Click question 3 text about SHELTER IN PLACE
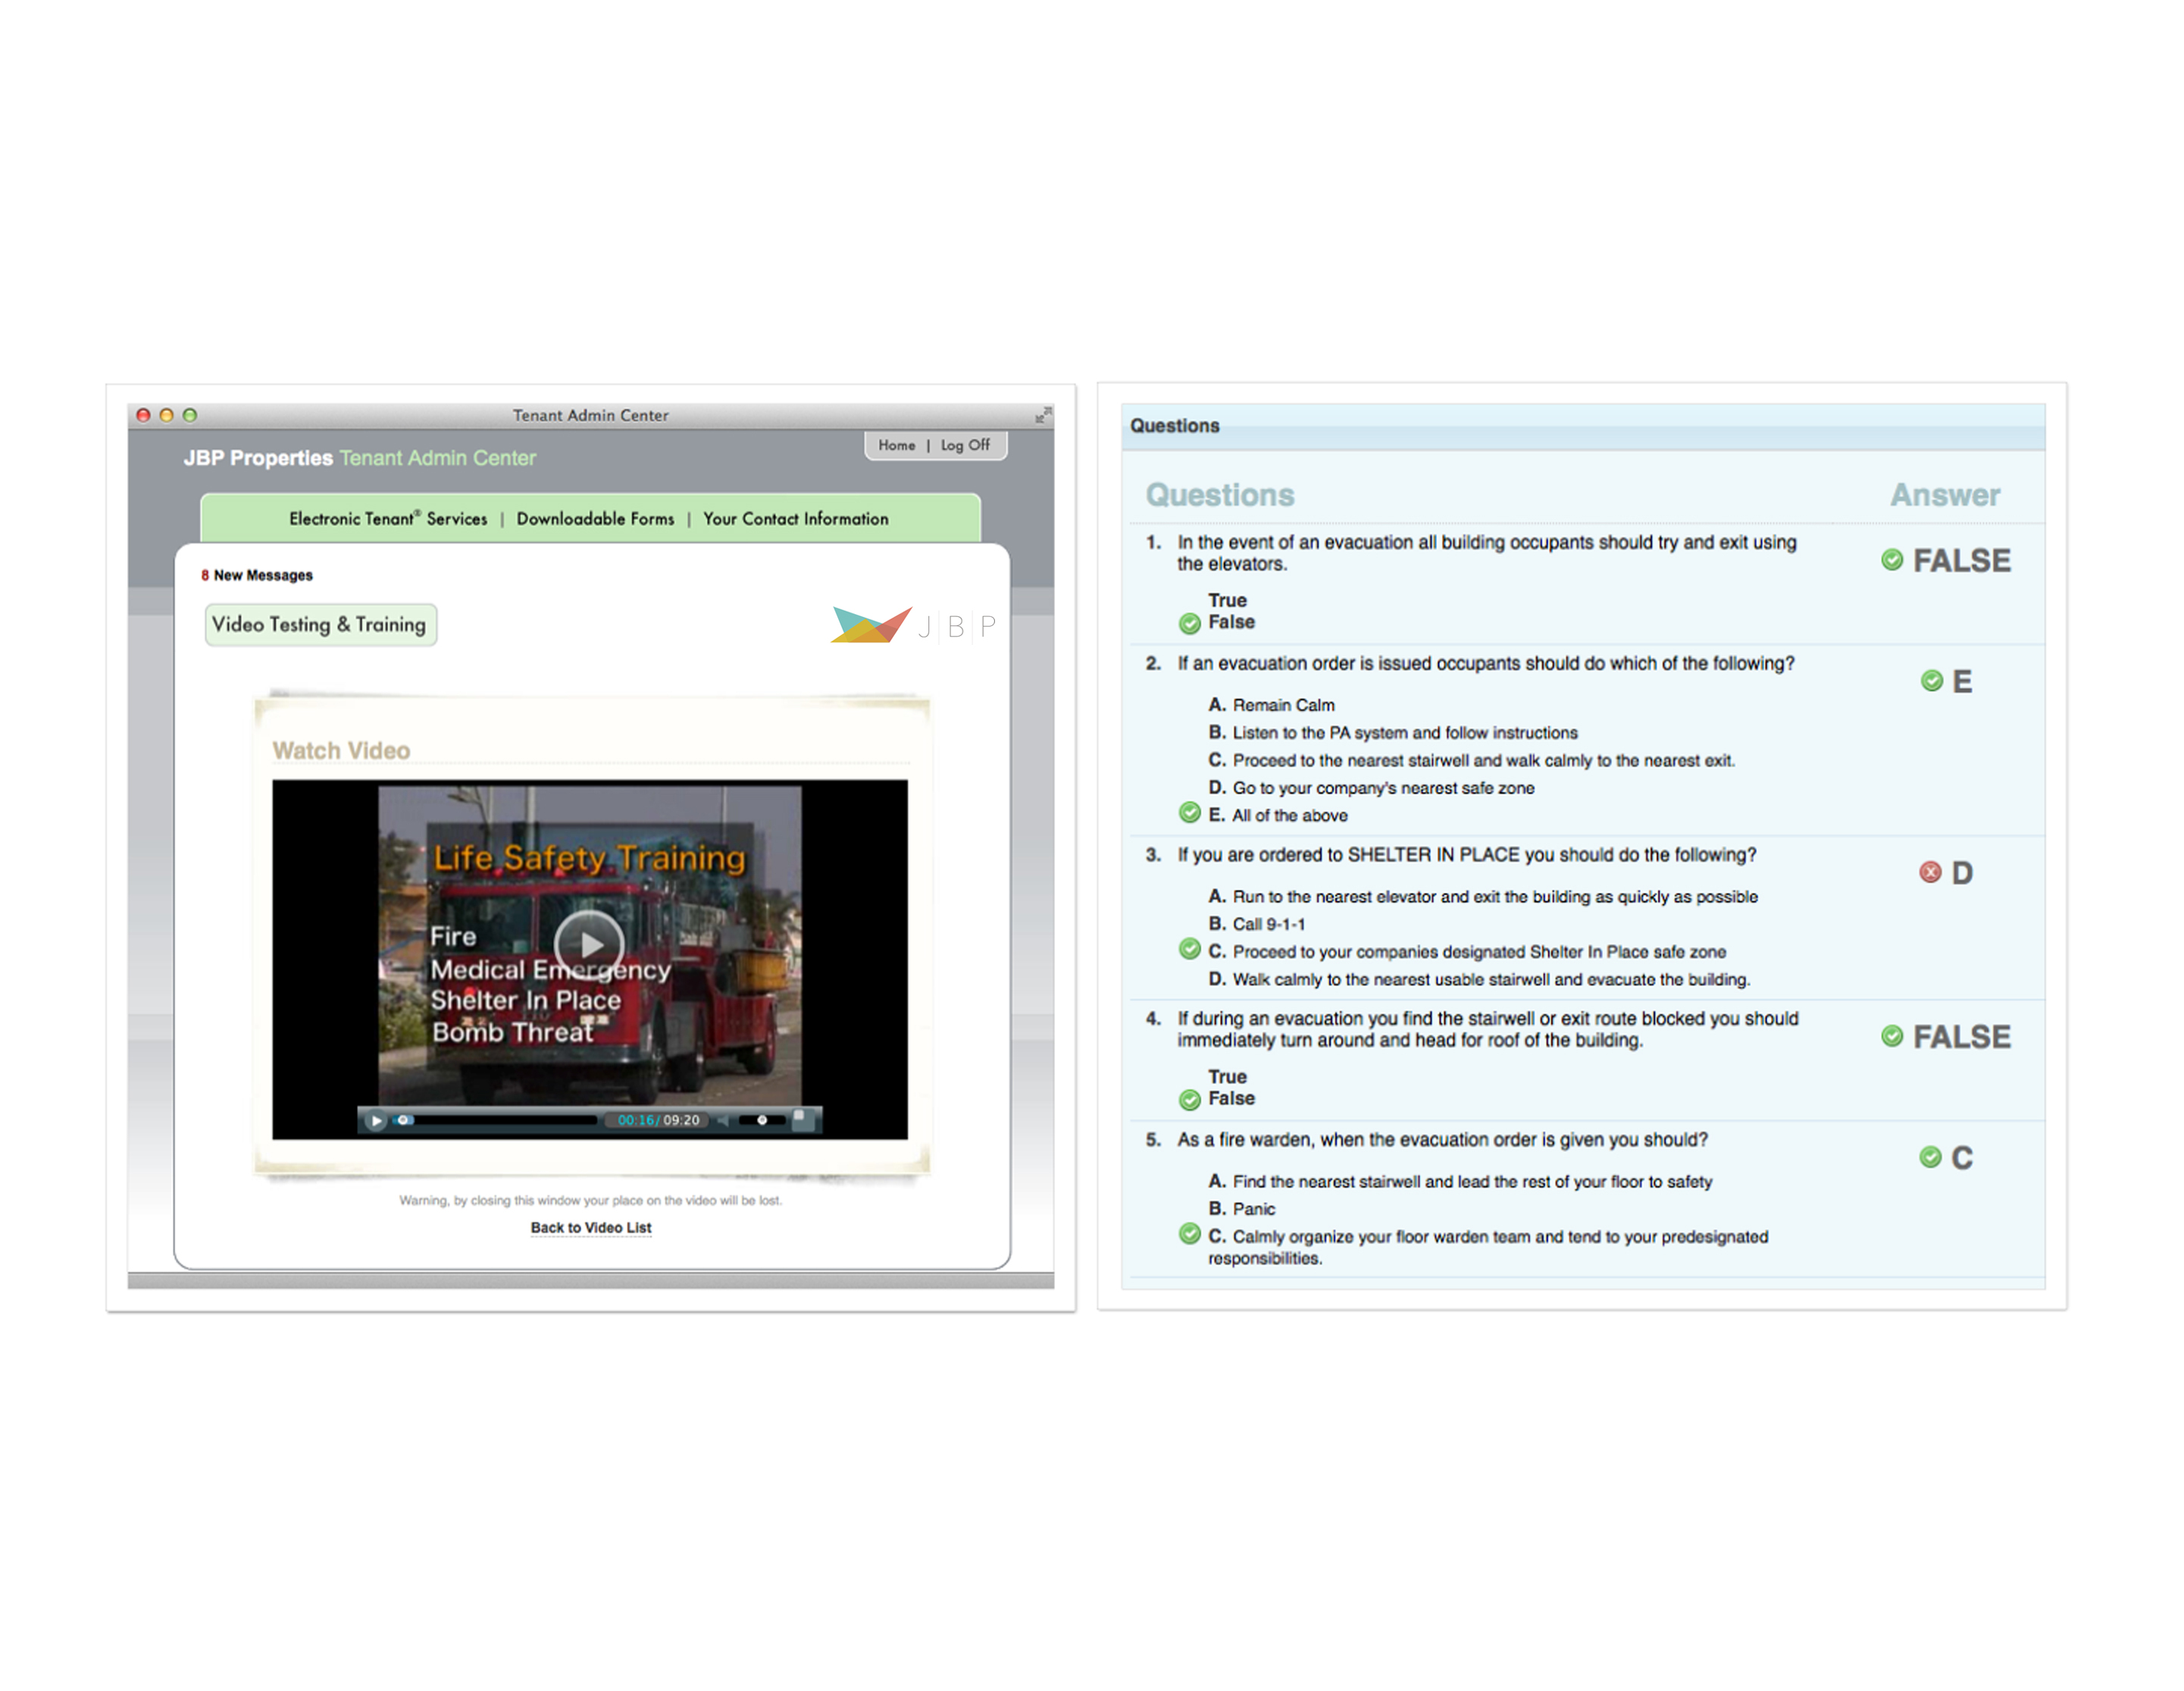2184x1691 pixels. point(1466,855)
